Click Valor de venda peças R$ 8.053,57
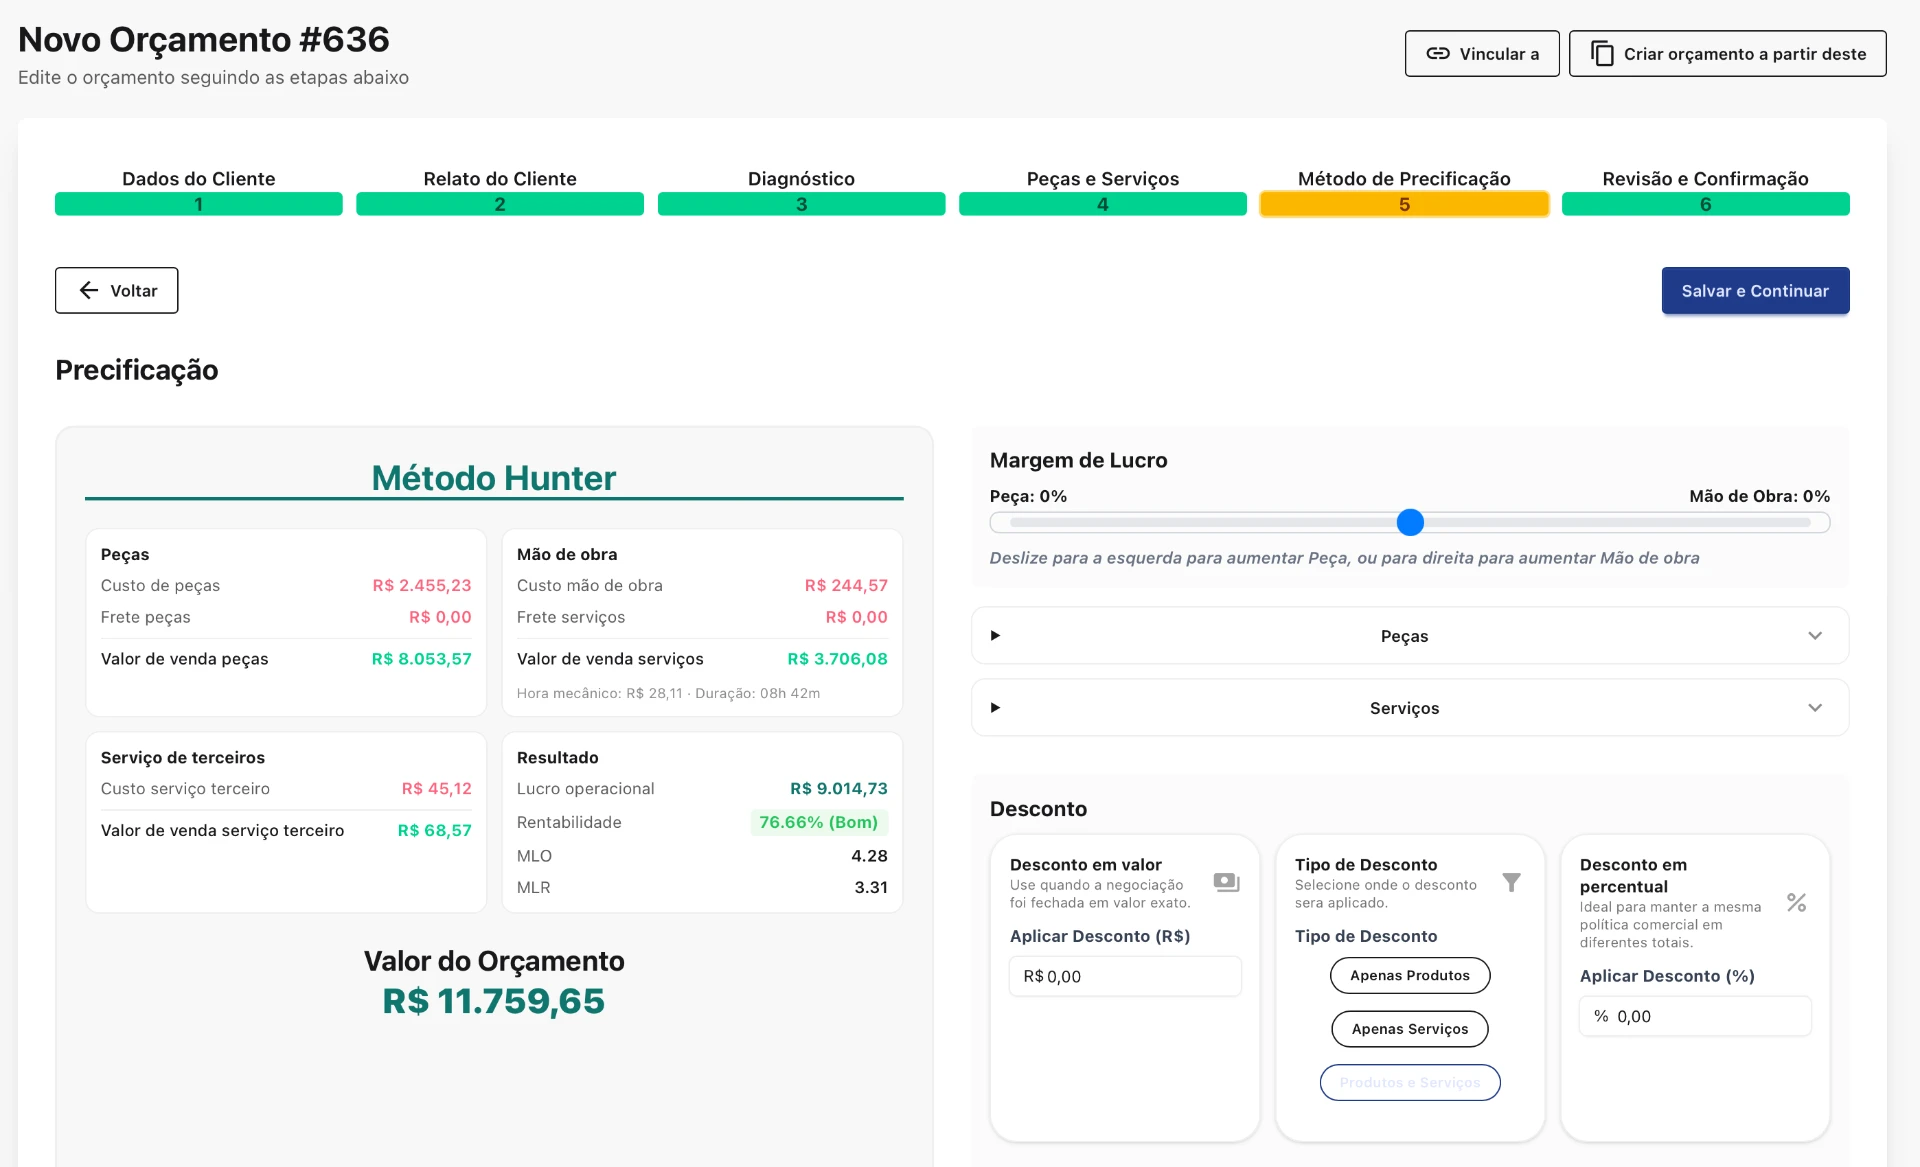This screenshot has height=1167, width=1920. point(421,659)
